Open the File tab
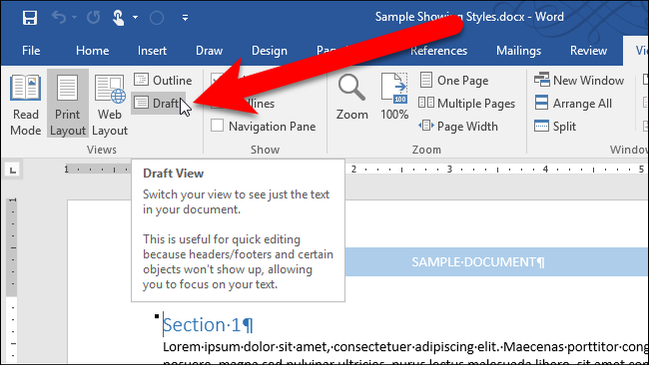 click(x=31, y=50)
